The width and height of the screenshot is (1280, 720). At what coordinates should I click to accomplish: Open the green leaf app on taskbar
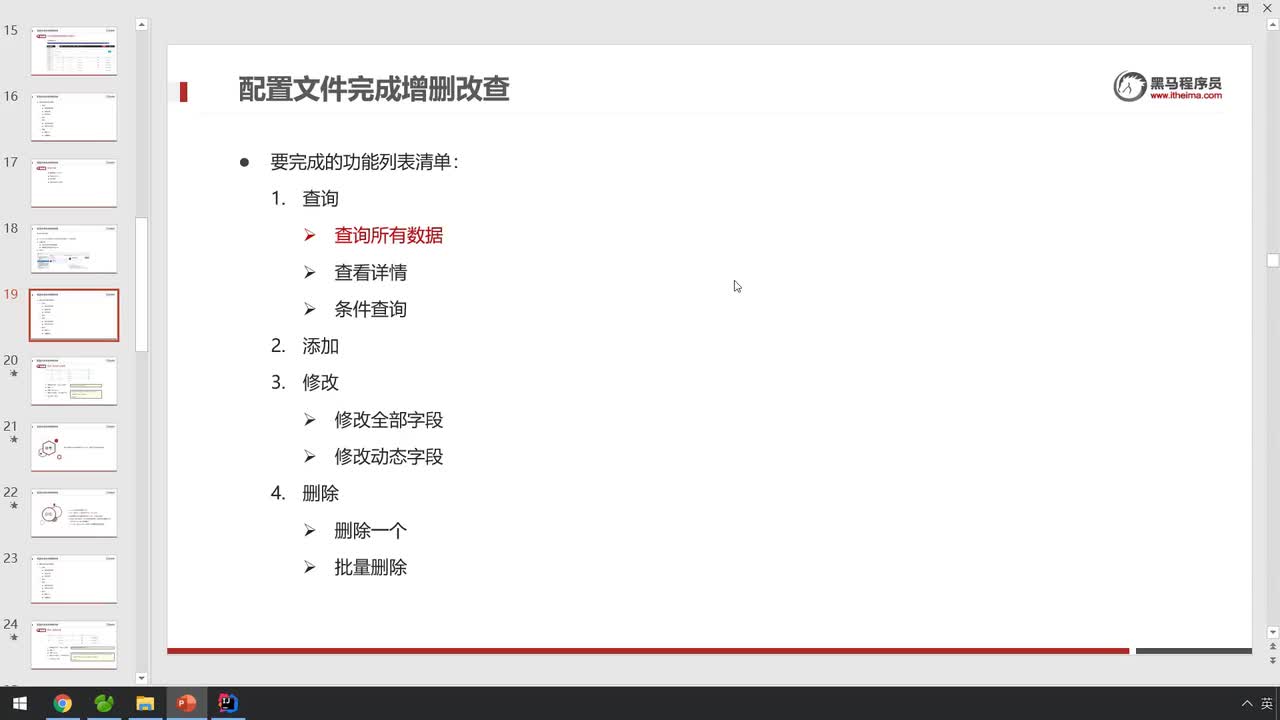click(104, 703)
